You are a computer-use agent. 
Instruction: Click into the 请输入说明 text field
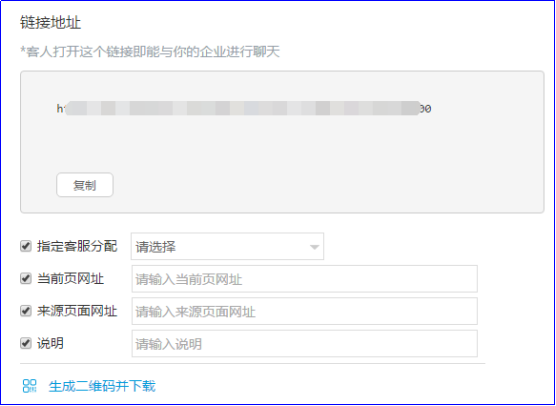(305, 344)
